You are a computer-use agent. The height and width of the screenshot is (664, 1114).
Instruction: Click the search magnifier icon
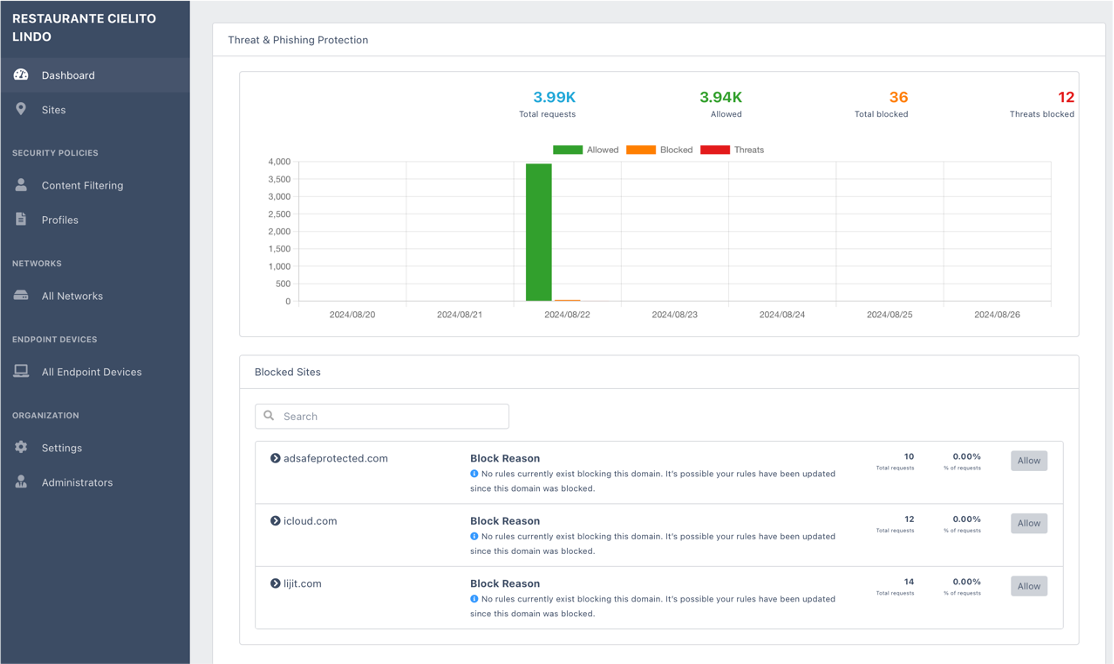tap(269, 415)
